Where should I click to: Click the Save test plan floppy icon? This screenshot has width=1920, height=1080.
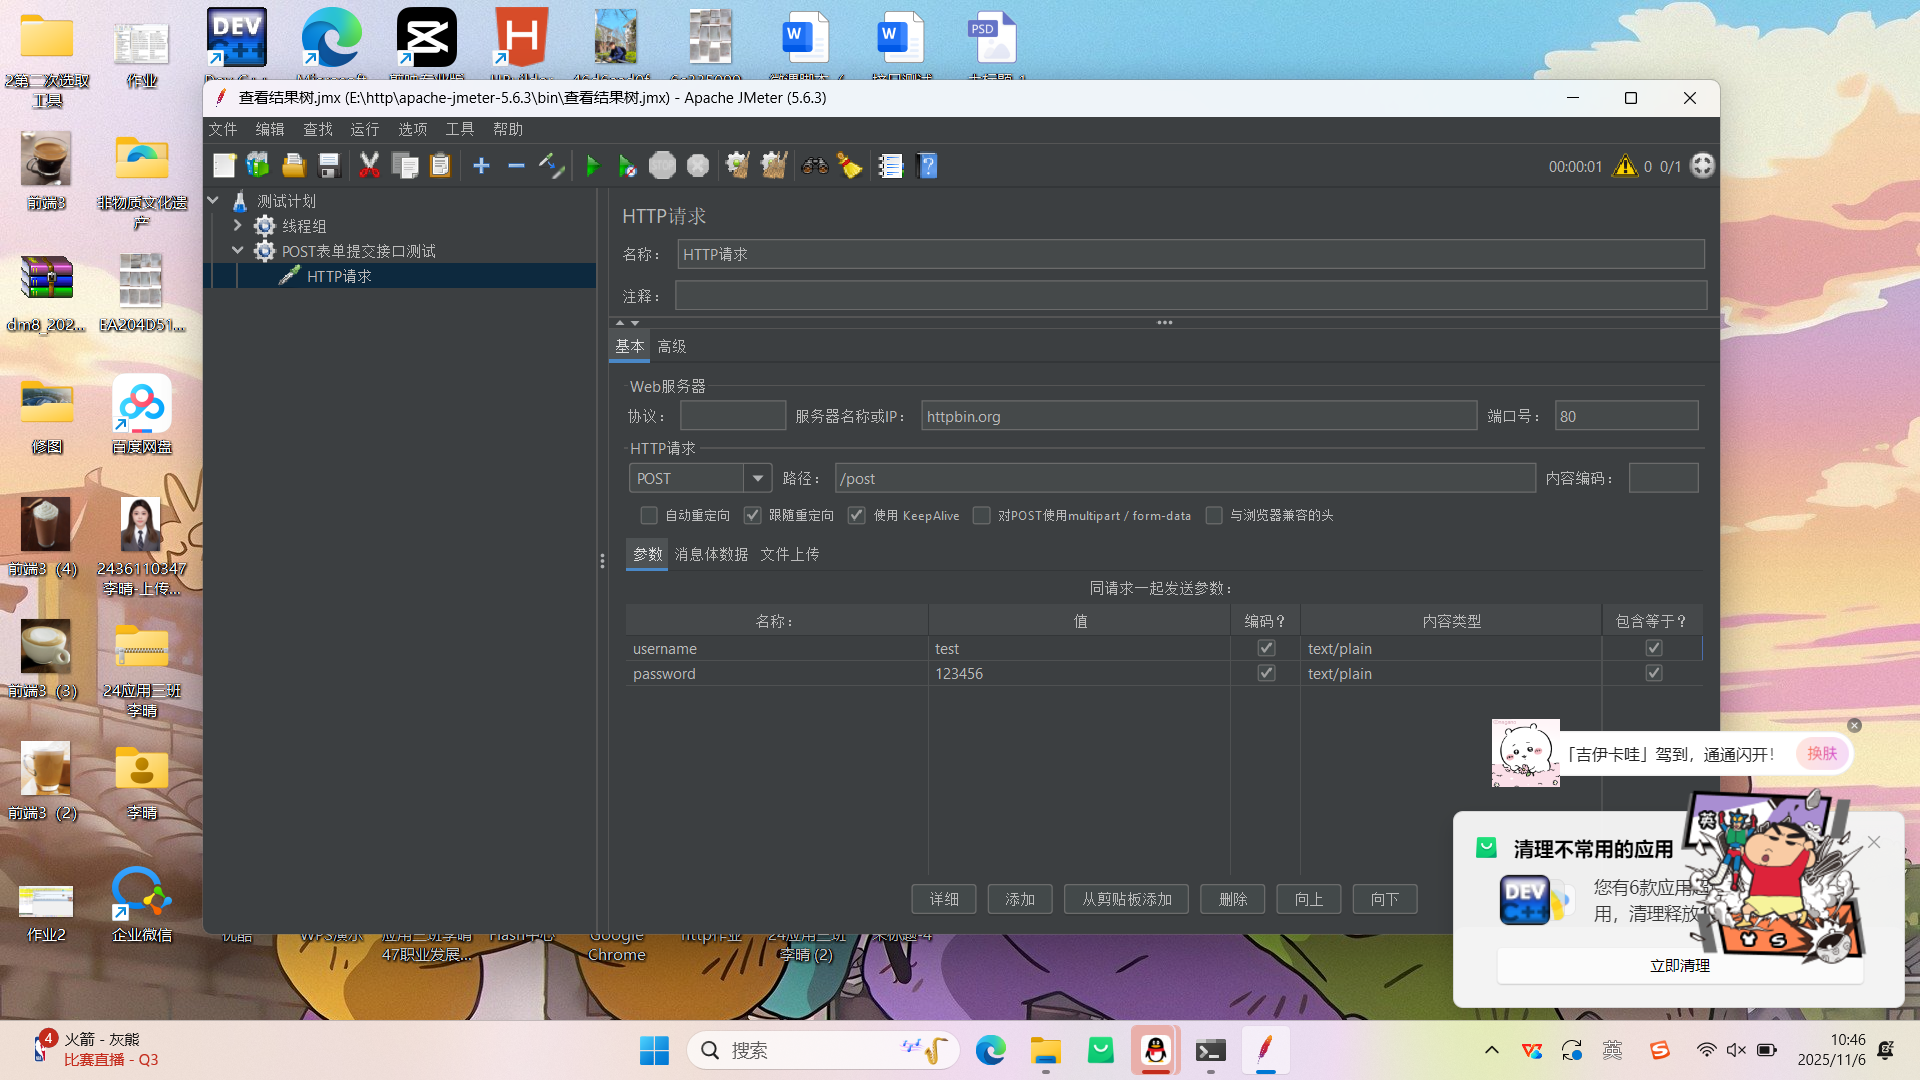[x=329, y=166]
